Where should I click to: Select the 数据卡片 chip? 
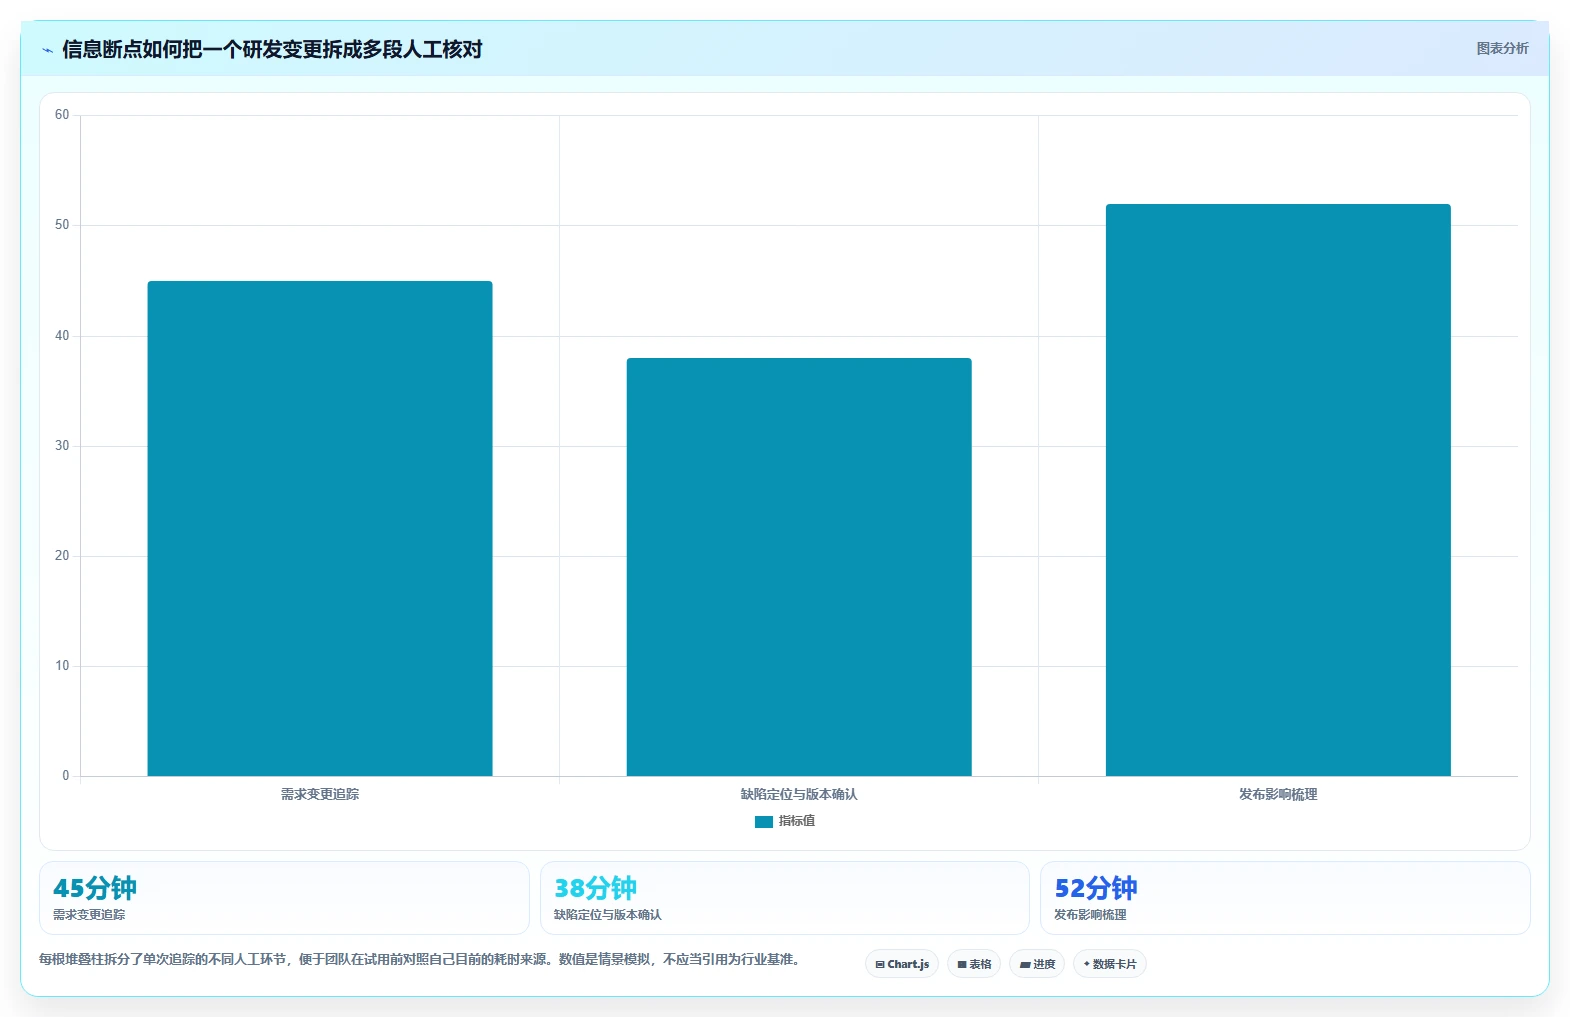(x=1110, y=964)
